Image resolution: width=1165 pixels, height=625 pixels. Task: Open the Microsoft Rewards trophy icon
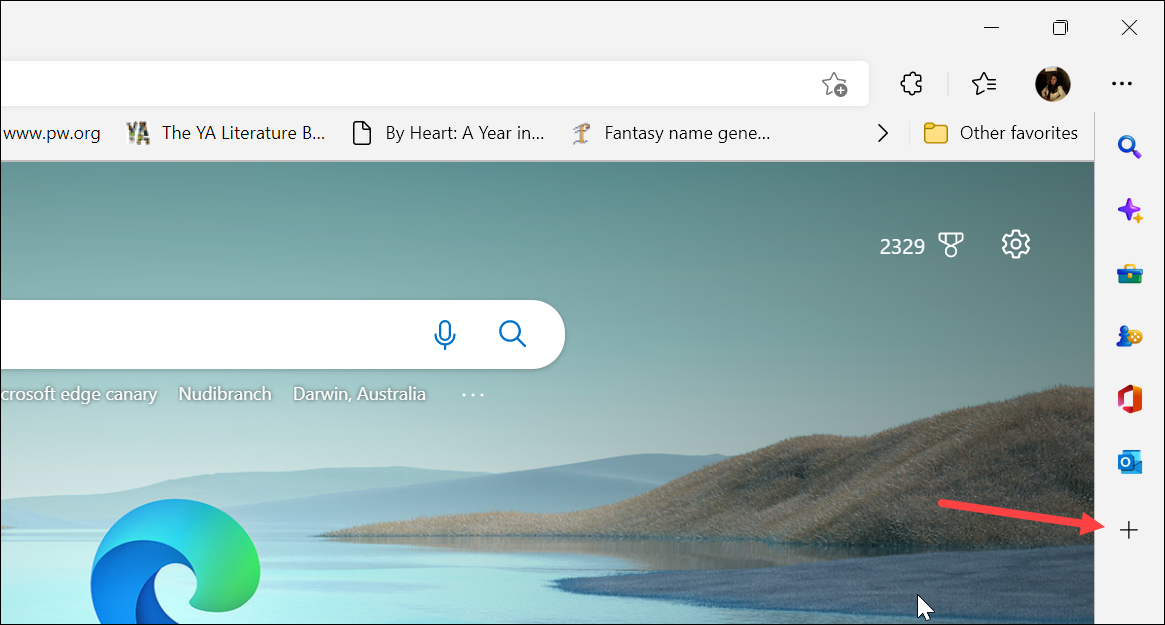[x=950, y=243]
